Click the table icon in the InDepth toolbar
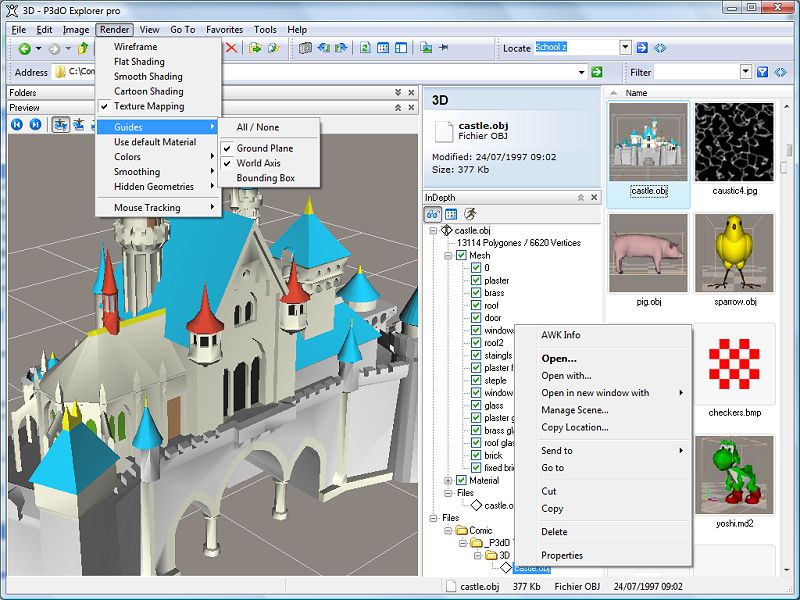The image size is (800, 600). point(451,214)
